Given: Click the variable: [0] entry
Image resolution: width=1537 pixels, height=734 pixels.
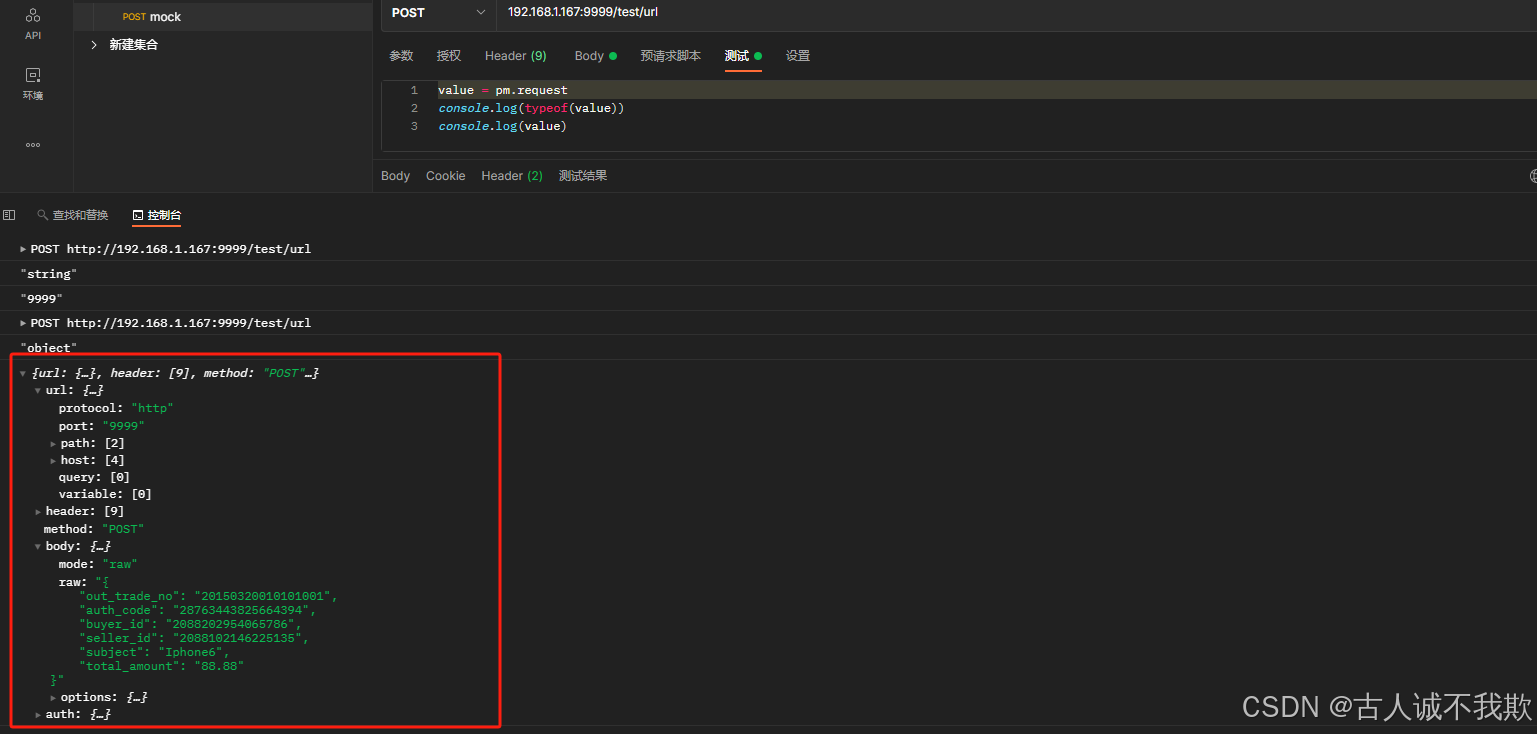Looking at the screenshot, I should 105,494.
